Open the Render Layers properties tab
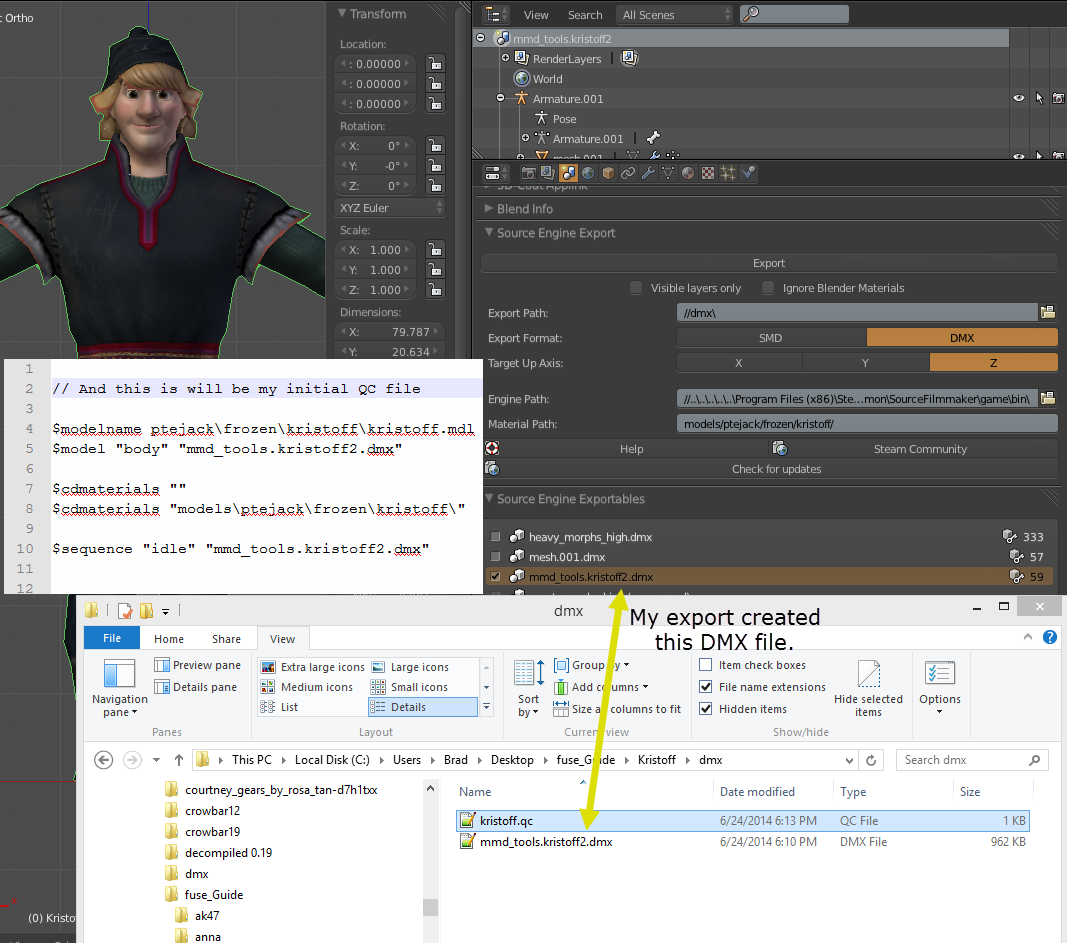1067x943 pixels. point(548,173)
